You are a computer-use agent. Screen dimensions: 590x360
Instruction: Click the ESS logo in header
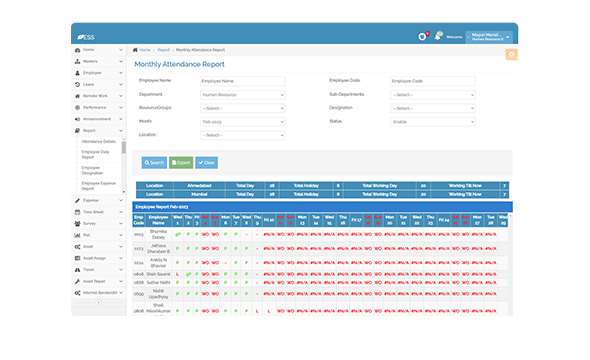pos(86,37)
